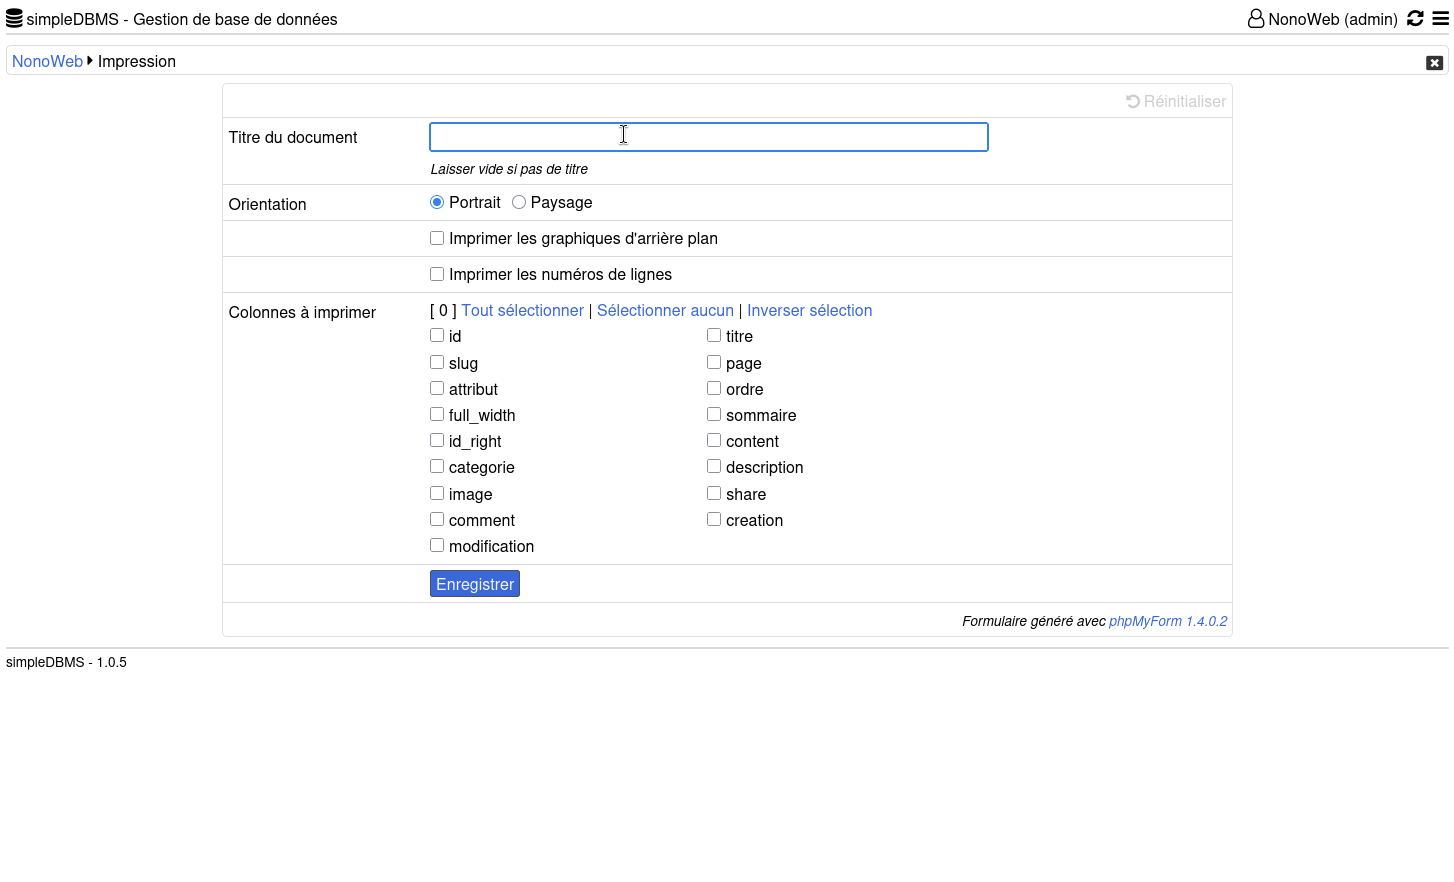Click the Sélectionner aucun link

[665, 310]
